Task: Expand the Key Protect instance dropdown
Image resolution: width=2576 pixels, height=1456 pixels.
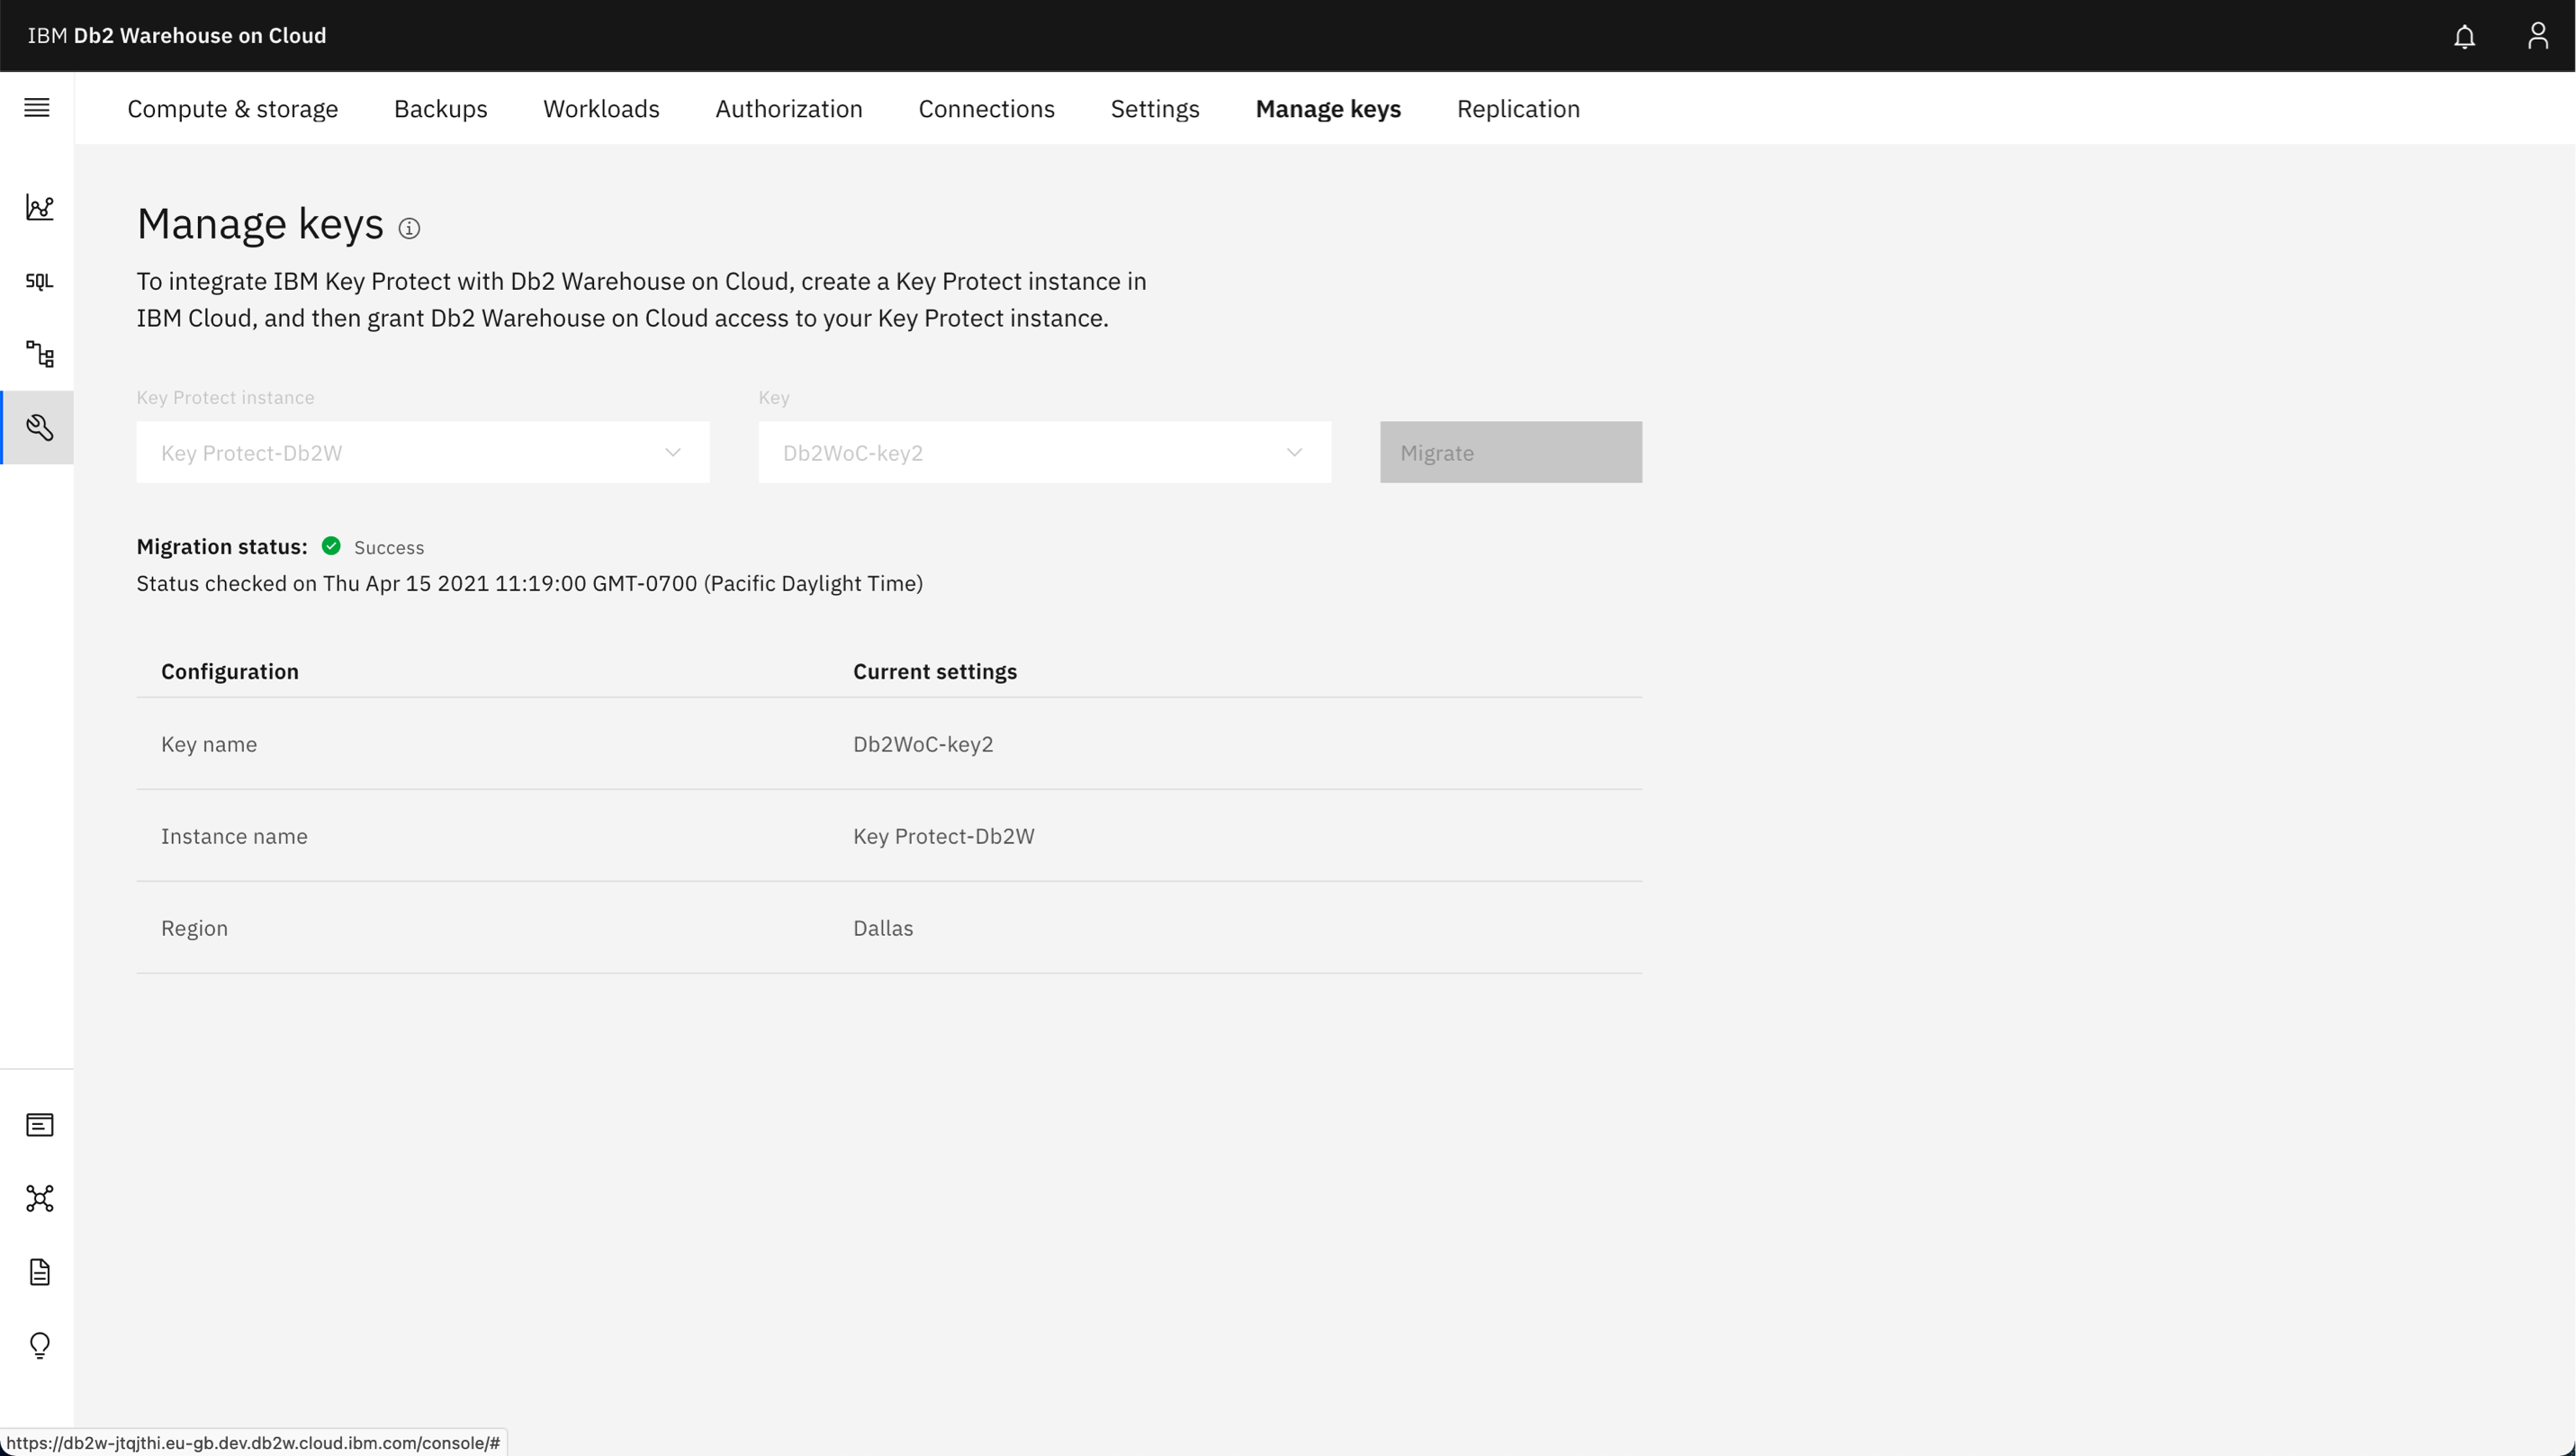Action: (x=423, y=452)
